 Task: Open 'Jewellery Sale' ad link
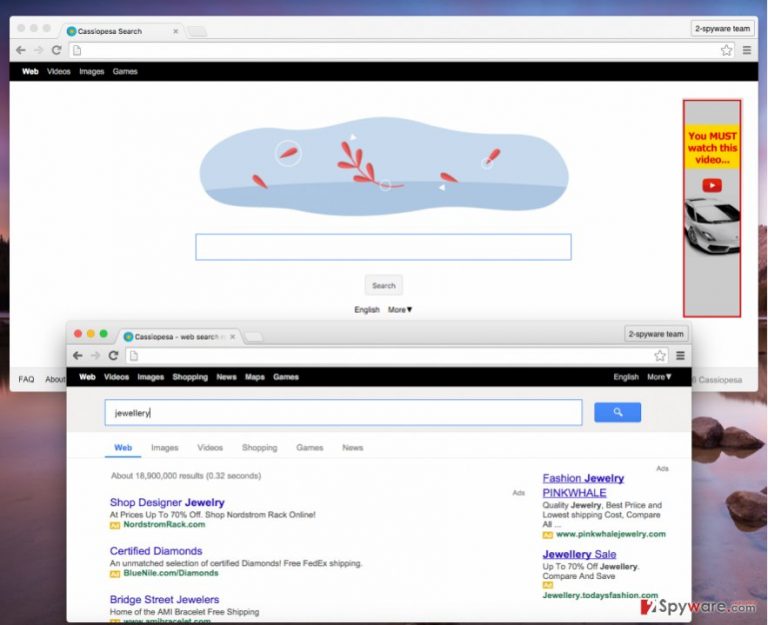coord(579,554)
